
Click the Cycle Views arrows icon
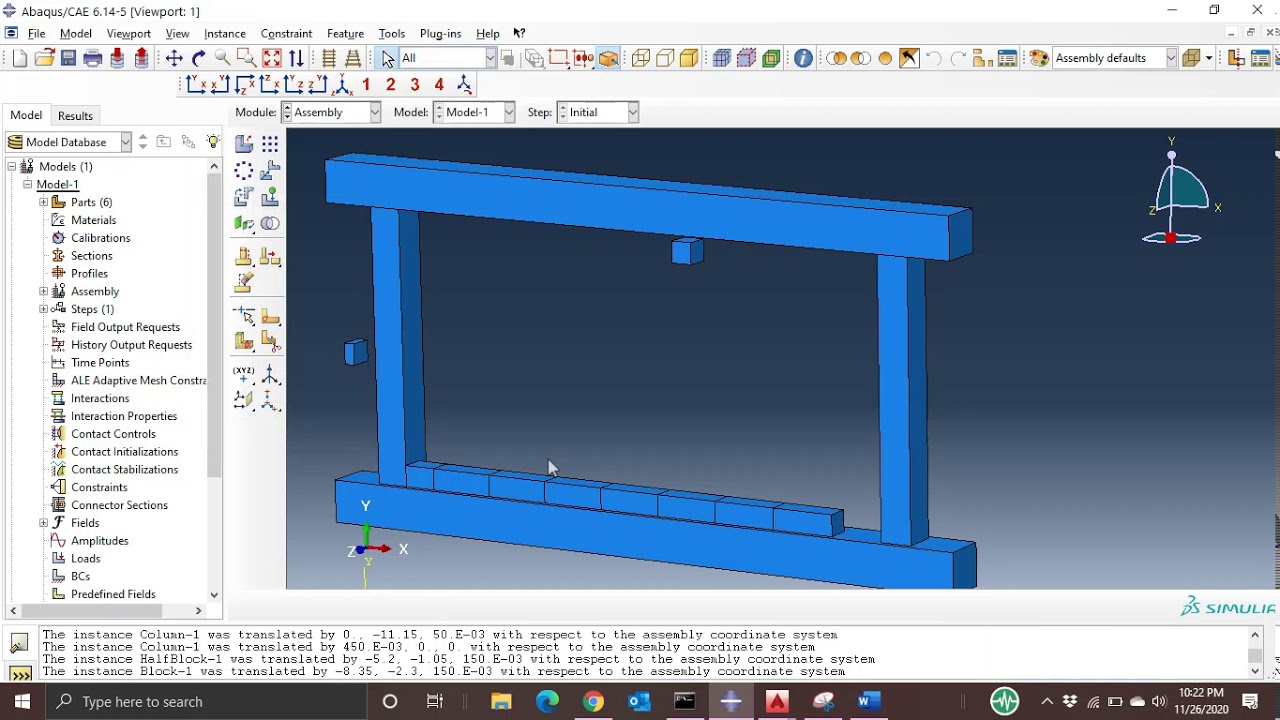point(296,59)
